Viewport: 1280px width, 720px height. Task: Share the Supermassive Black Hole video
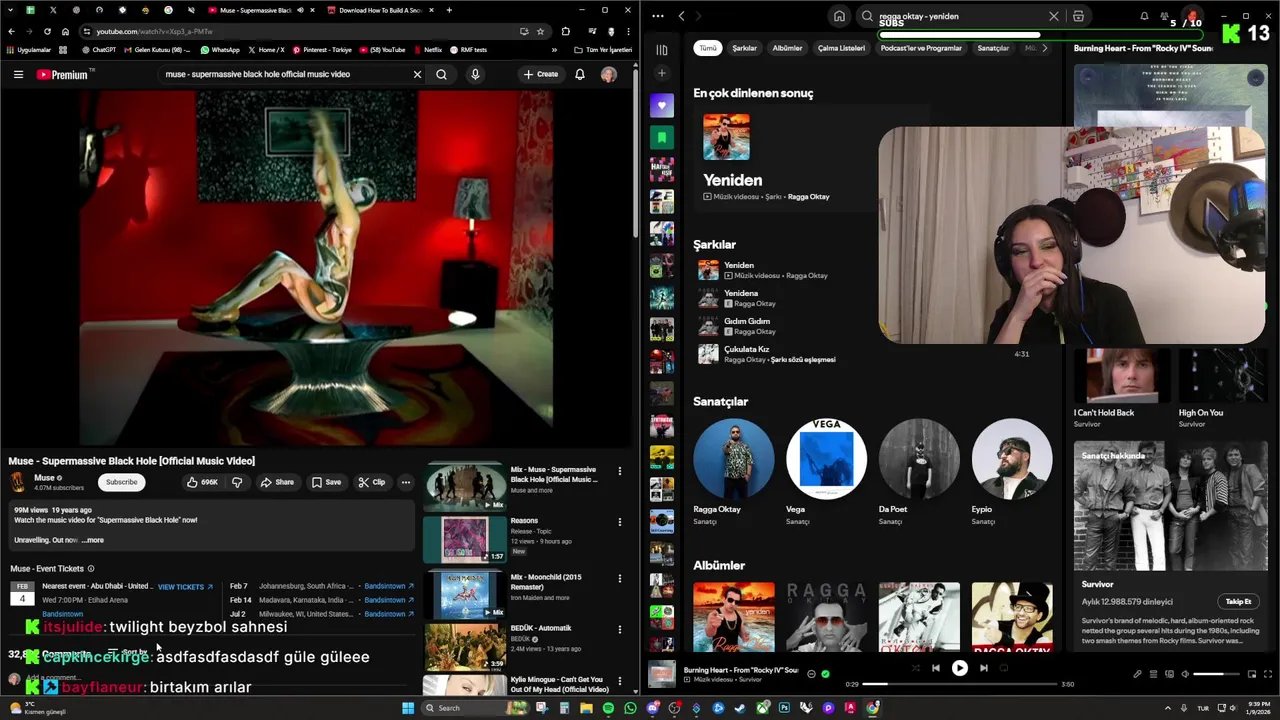tap(277, 482)
